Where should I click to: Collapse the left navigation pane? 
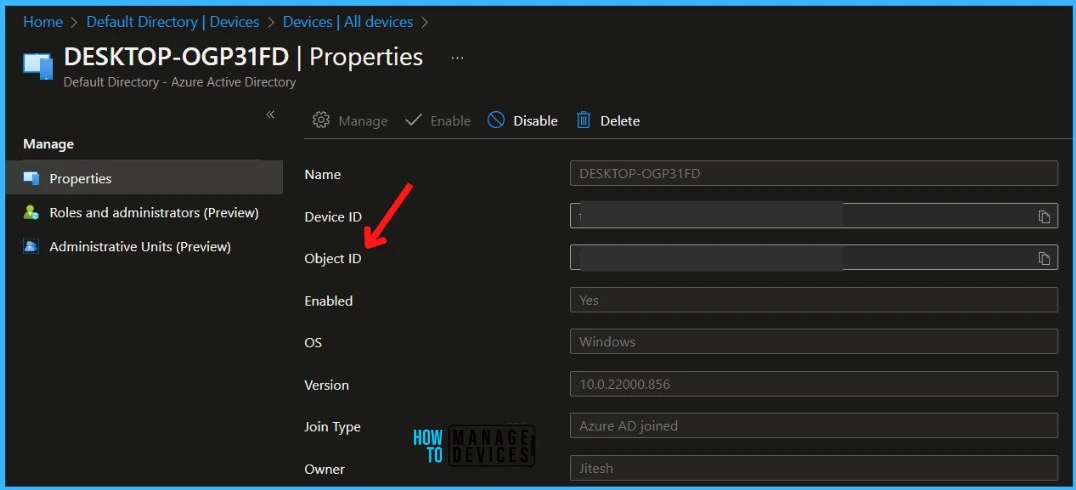pyautogui.click(x=270, y=114)
